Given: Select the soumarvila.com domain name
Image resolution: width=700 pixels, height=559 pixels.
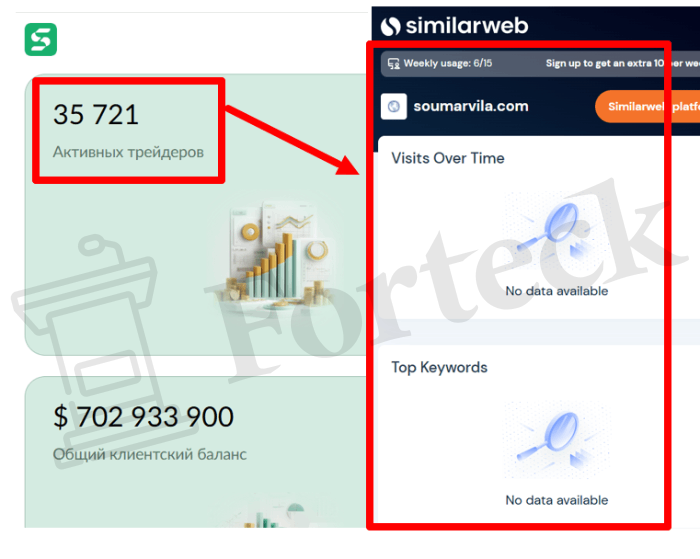Looking at the screenshot, I should click(x=471, y=106).
